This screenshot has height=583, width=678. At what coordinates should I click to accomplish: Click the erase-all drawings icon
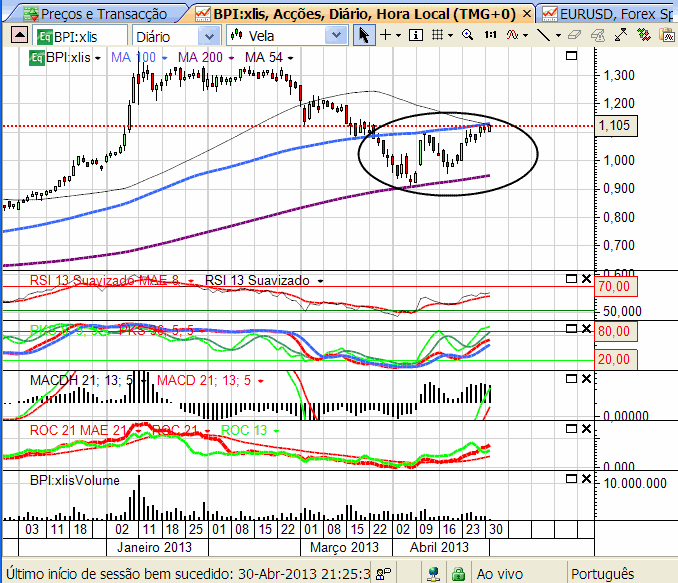click(x=598, y=35)
